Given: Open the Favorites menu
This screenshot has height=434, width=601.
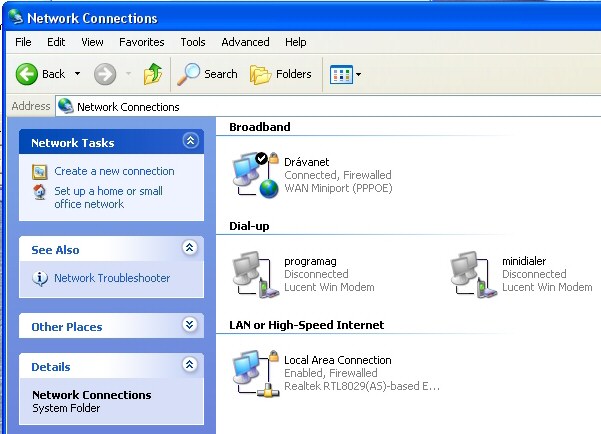Looking at the screenshot, I should coord(141,42).
